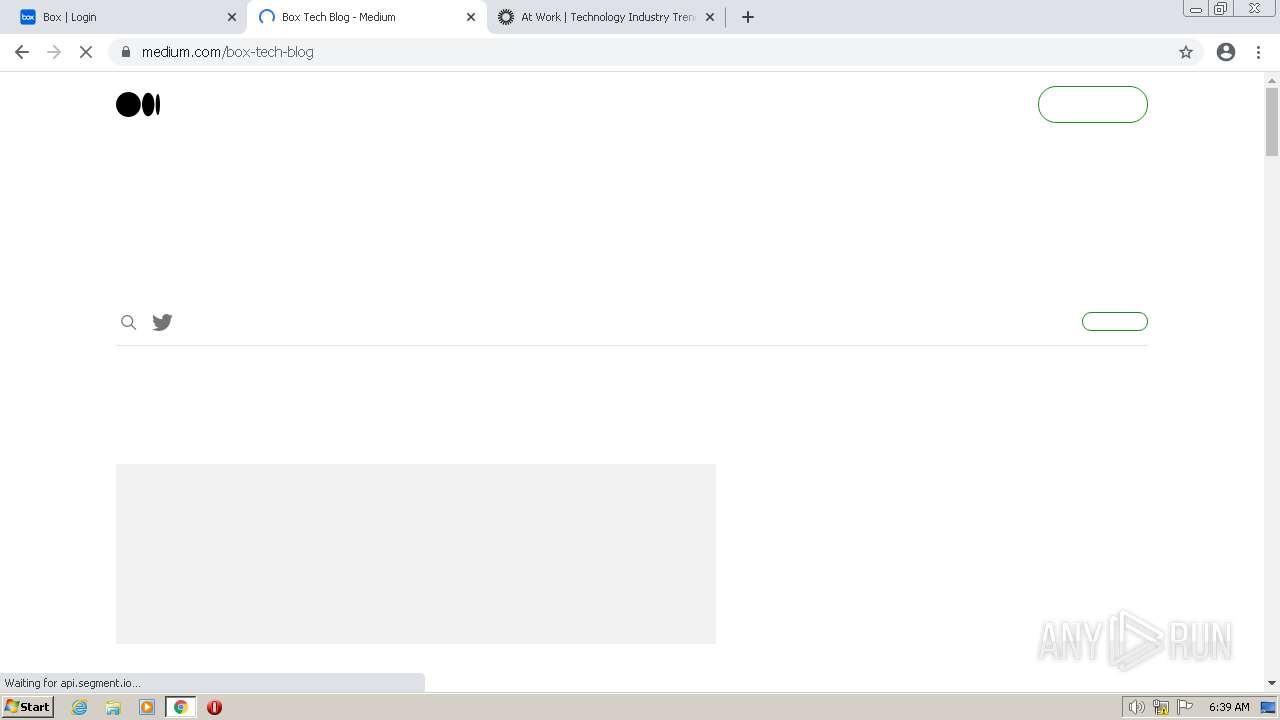Open the blog's Twitter bird icon
Image resolution: width=1280 pixels, height=720 pixels.
(162, 322)
